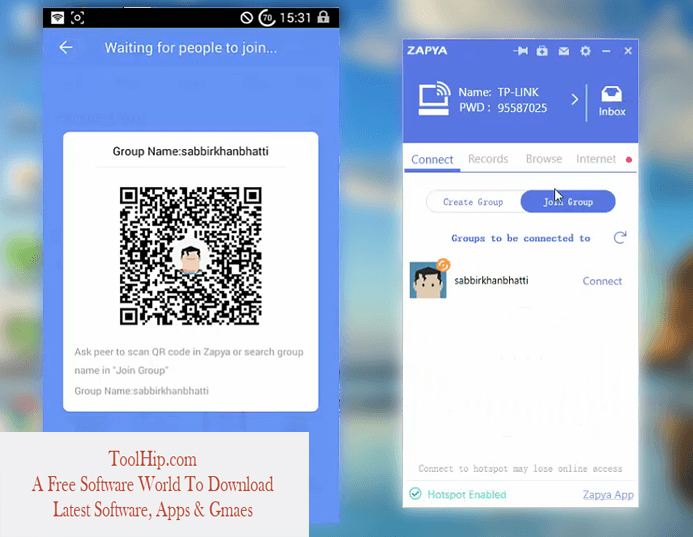Screen dimensions: 693x537
Task: Click phone status bar screenshot icon
Action: pos(77,18)
